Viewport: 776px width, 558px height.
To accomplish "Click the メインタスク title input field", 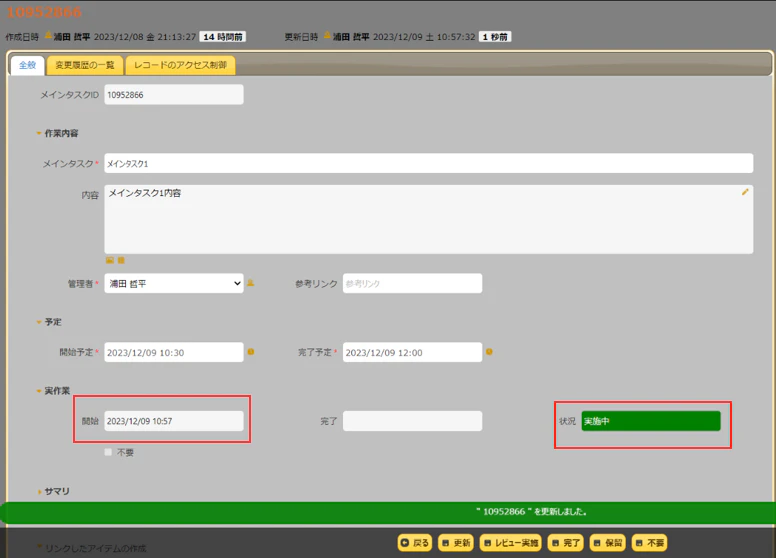I will click(429, 163).
